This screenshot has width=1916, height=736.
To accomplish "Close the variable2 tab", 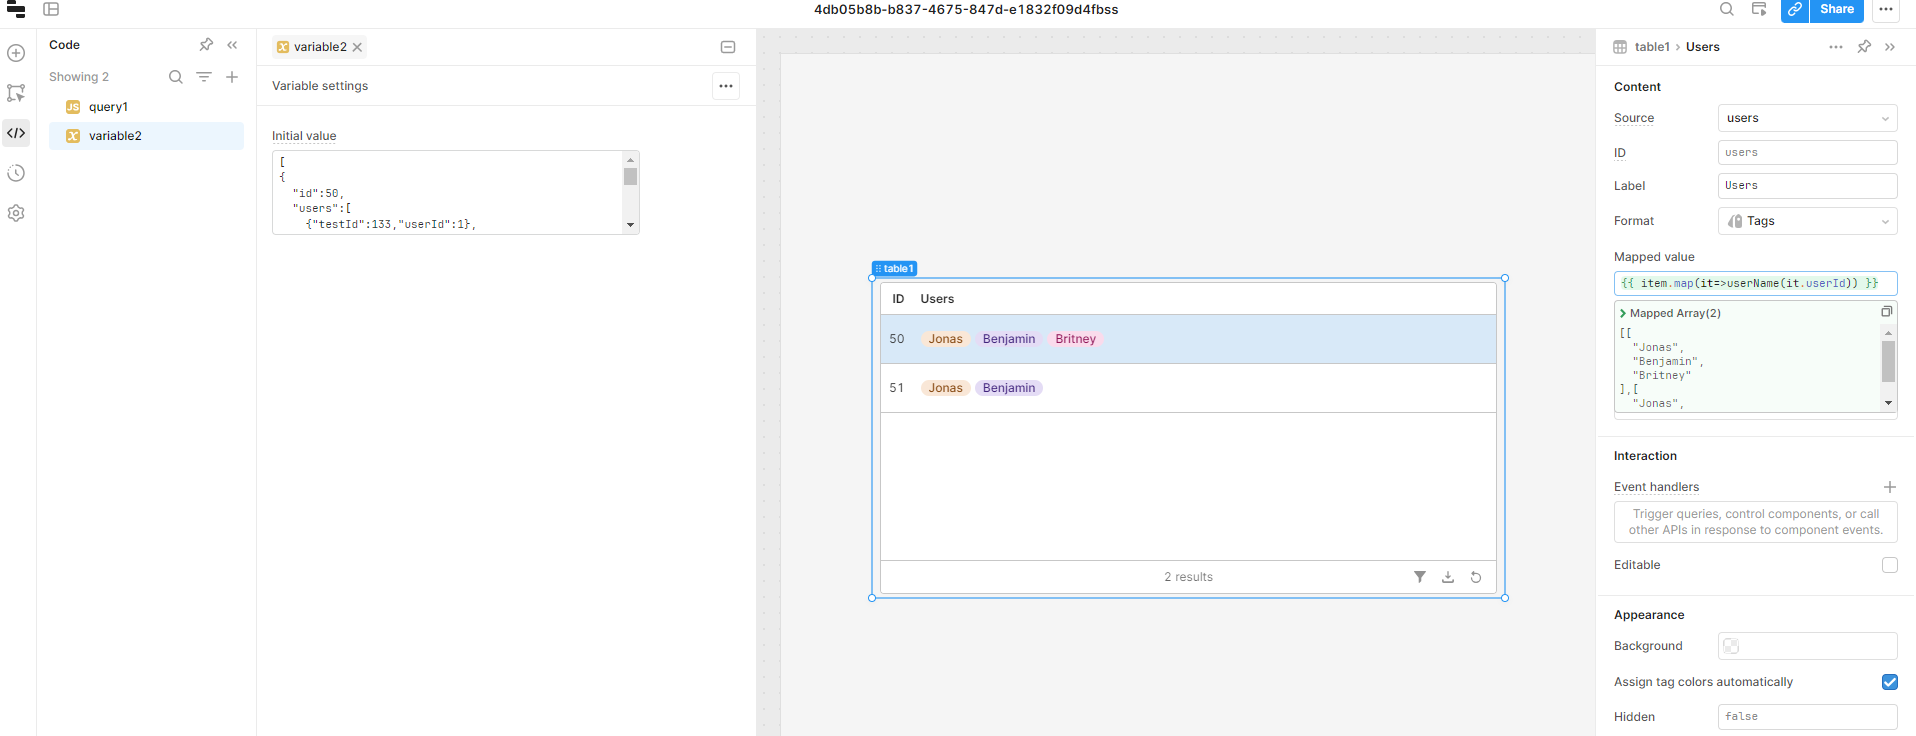I will (357, 47).
